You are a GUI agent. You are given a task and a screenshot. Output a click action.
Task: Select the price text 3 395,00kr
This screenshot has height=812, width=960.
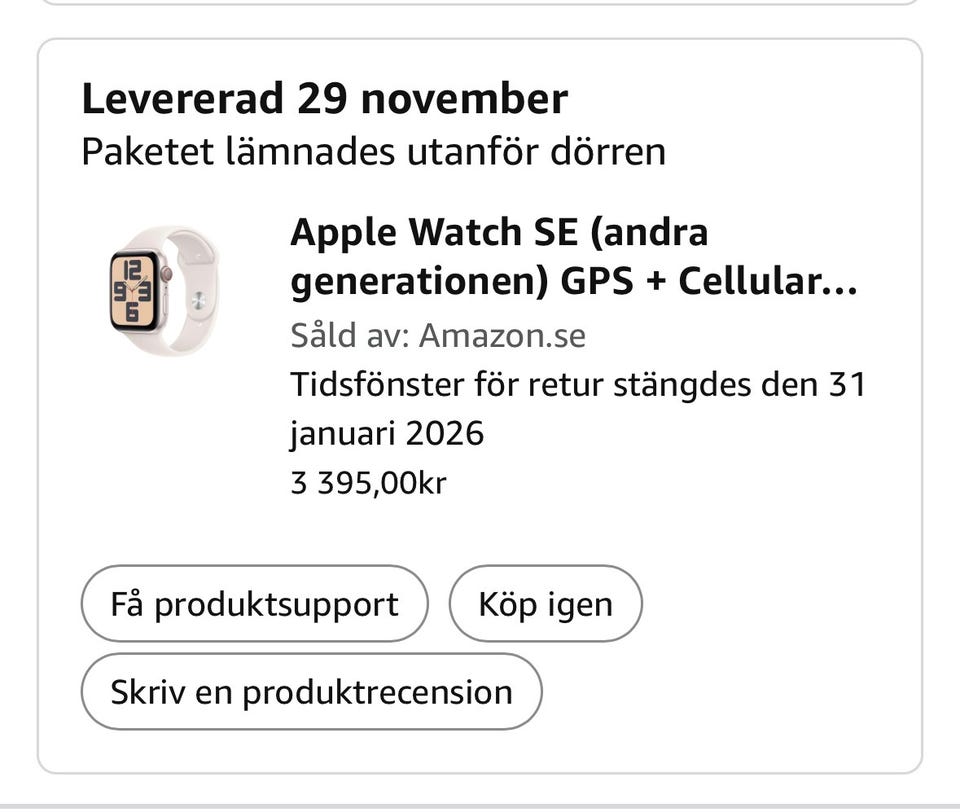pos(370,482)
